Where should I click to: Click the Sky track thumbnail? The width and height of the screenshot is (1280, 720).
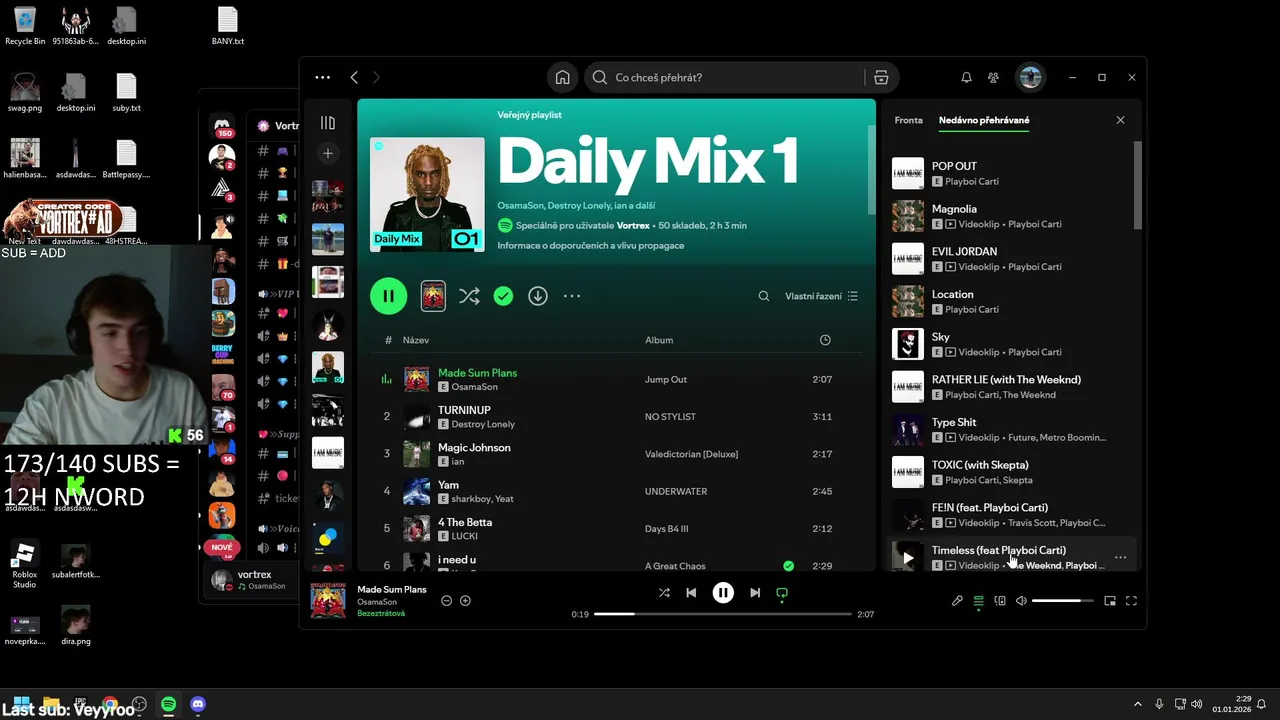(907, 343)
